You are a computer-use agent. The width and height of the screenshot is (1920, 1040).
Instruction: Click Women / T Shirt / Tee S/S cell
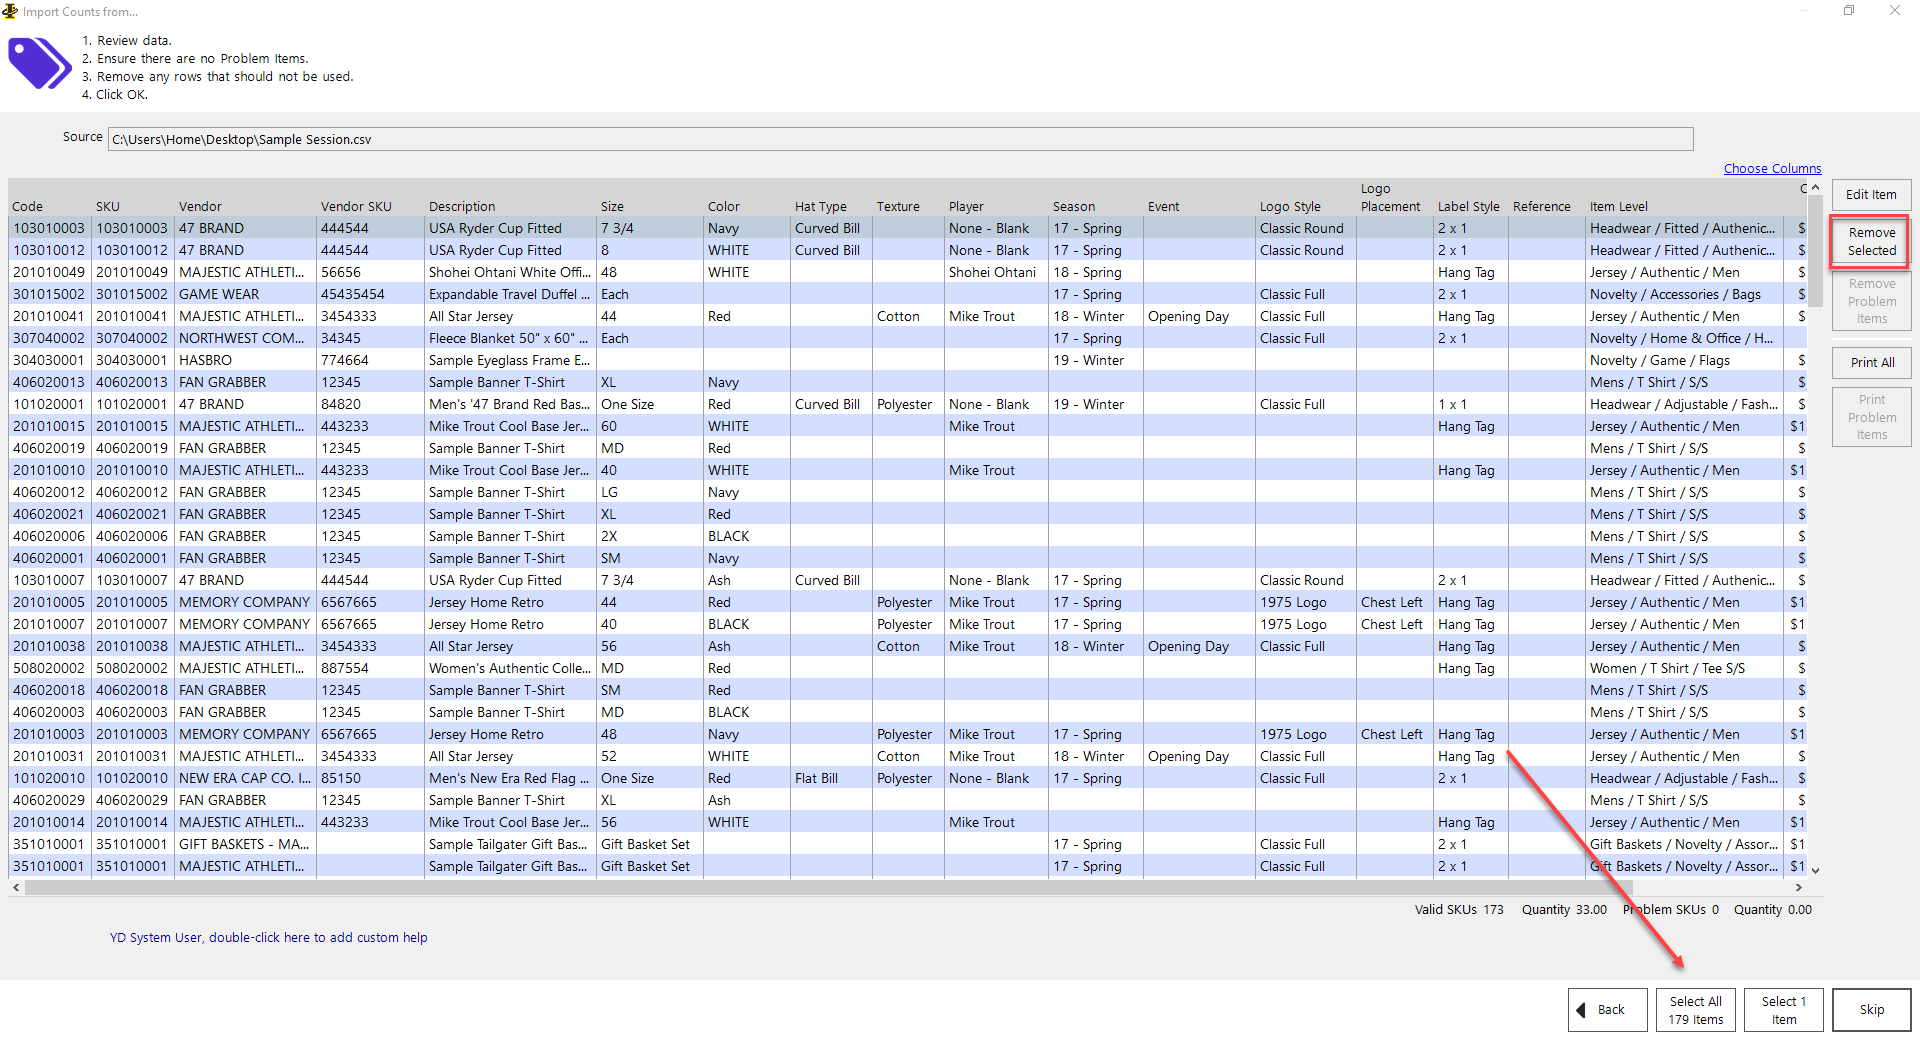[x=1684, y=669]
